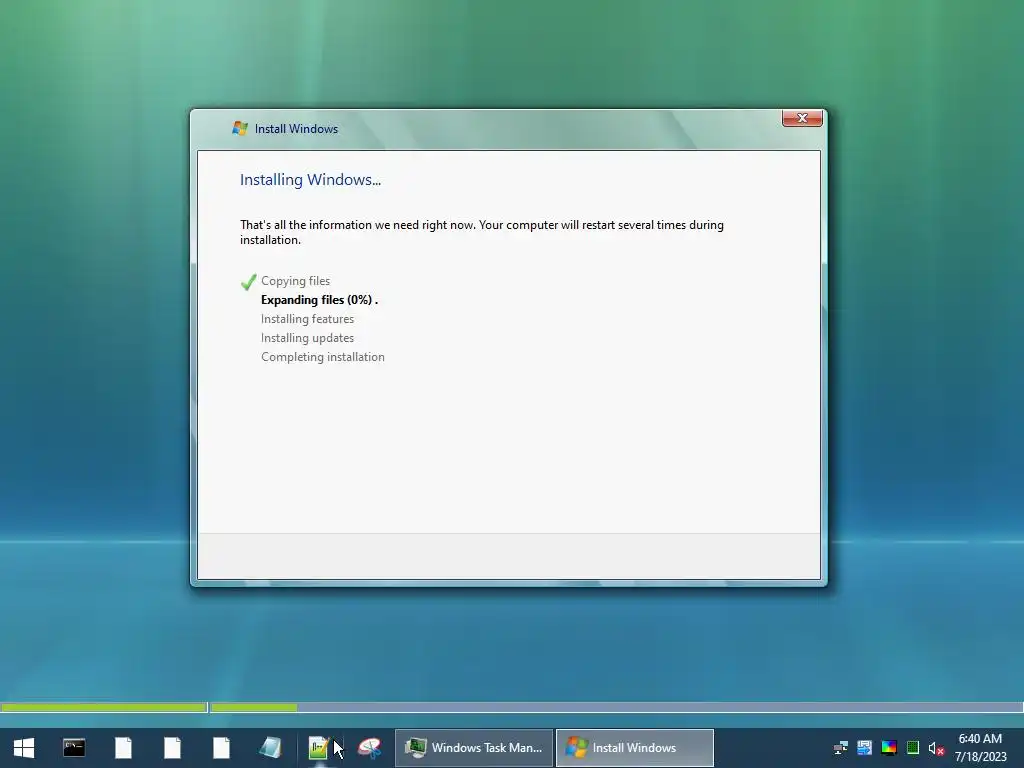Viewport: 1024px width, 768px height.
Task: Select the 'Installing features' step text
Action: 307,319
